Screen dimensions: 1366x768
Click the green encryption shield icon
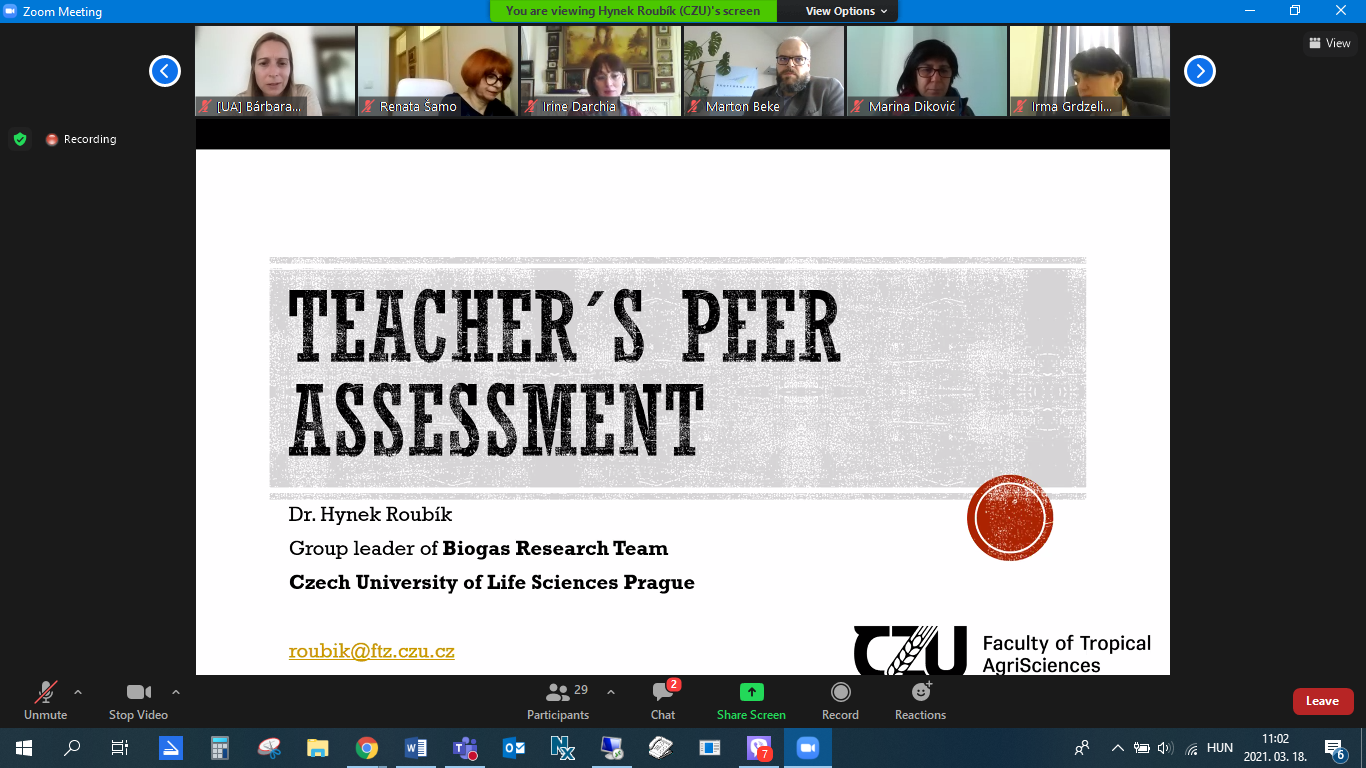[20, 139]
